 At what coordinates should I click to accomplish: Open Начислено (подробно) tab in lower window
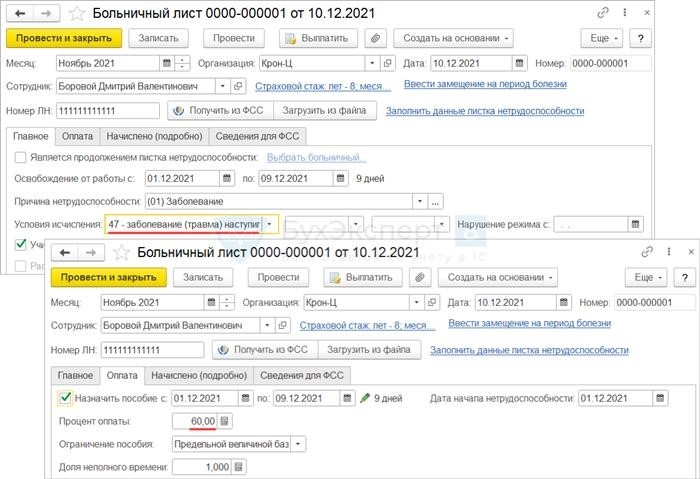tap(199, 375)
